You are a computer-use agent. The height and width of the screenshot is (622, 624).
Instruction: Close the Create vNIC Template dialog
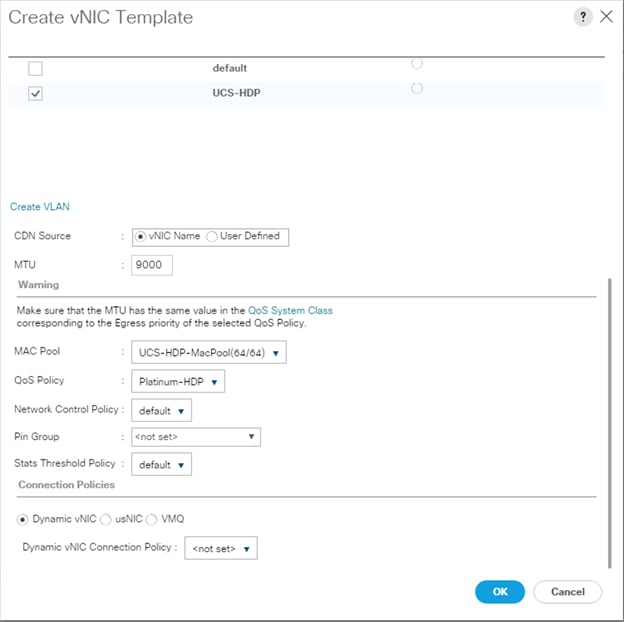[606, 17]
